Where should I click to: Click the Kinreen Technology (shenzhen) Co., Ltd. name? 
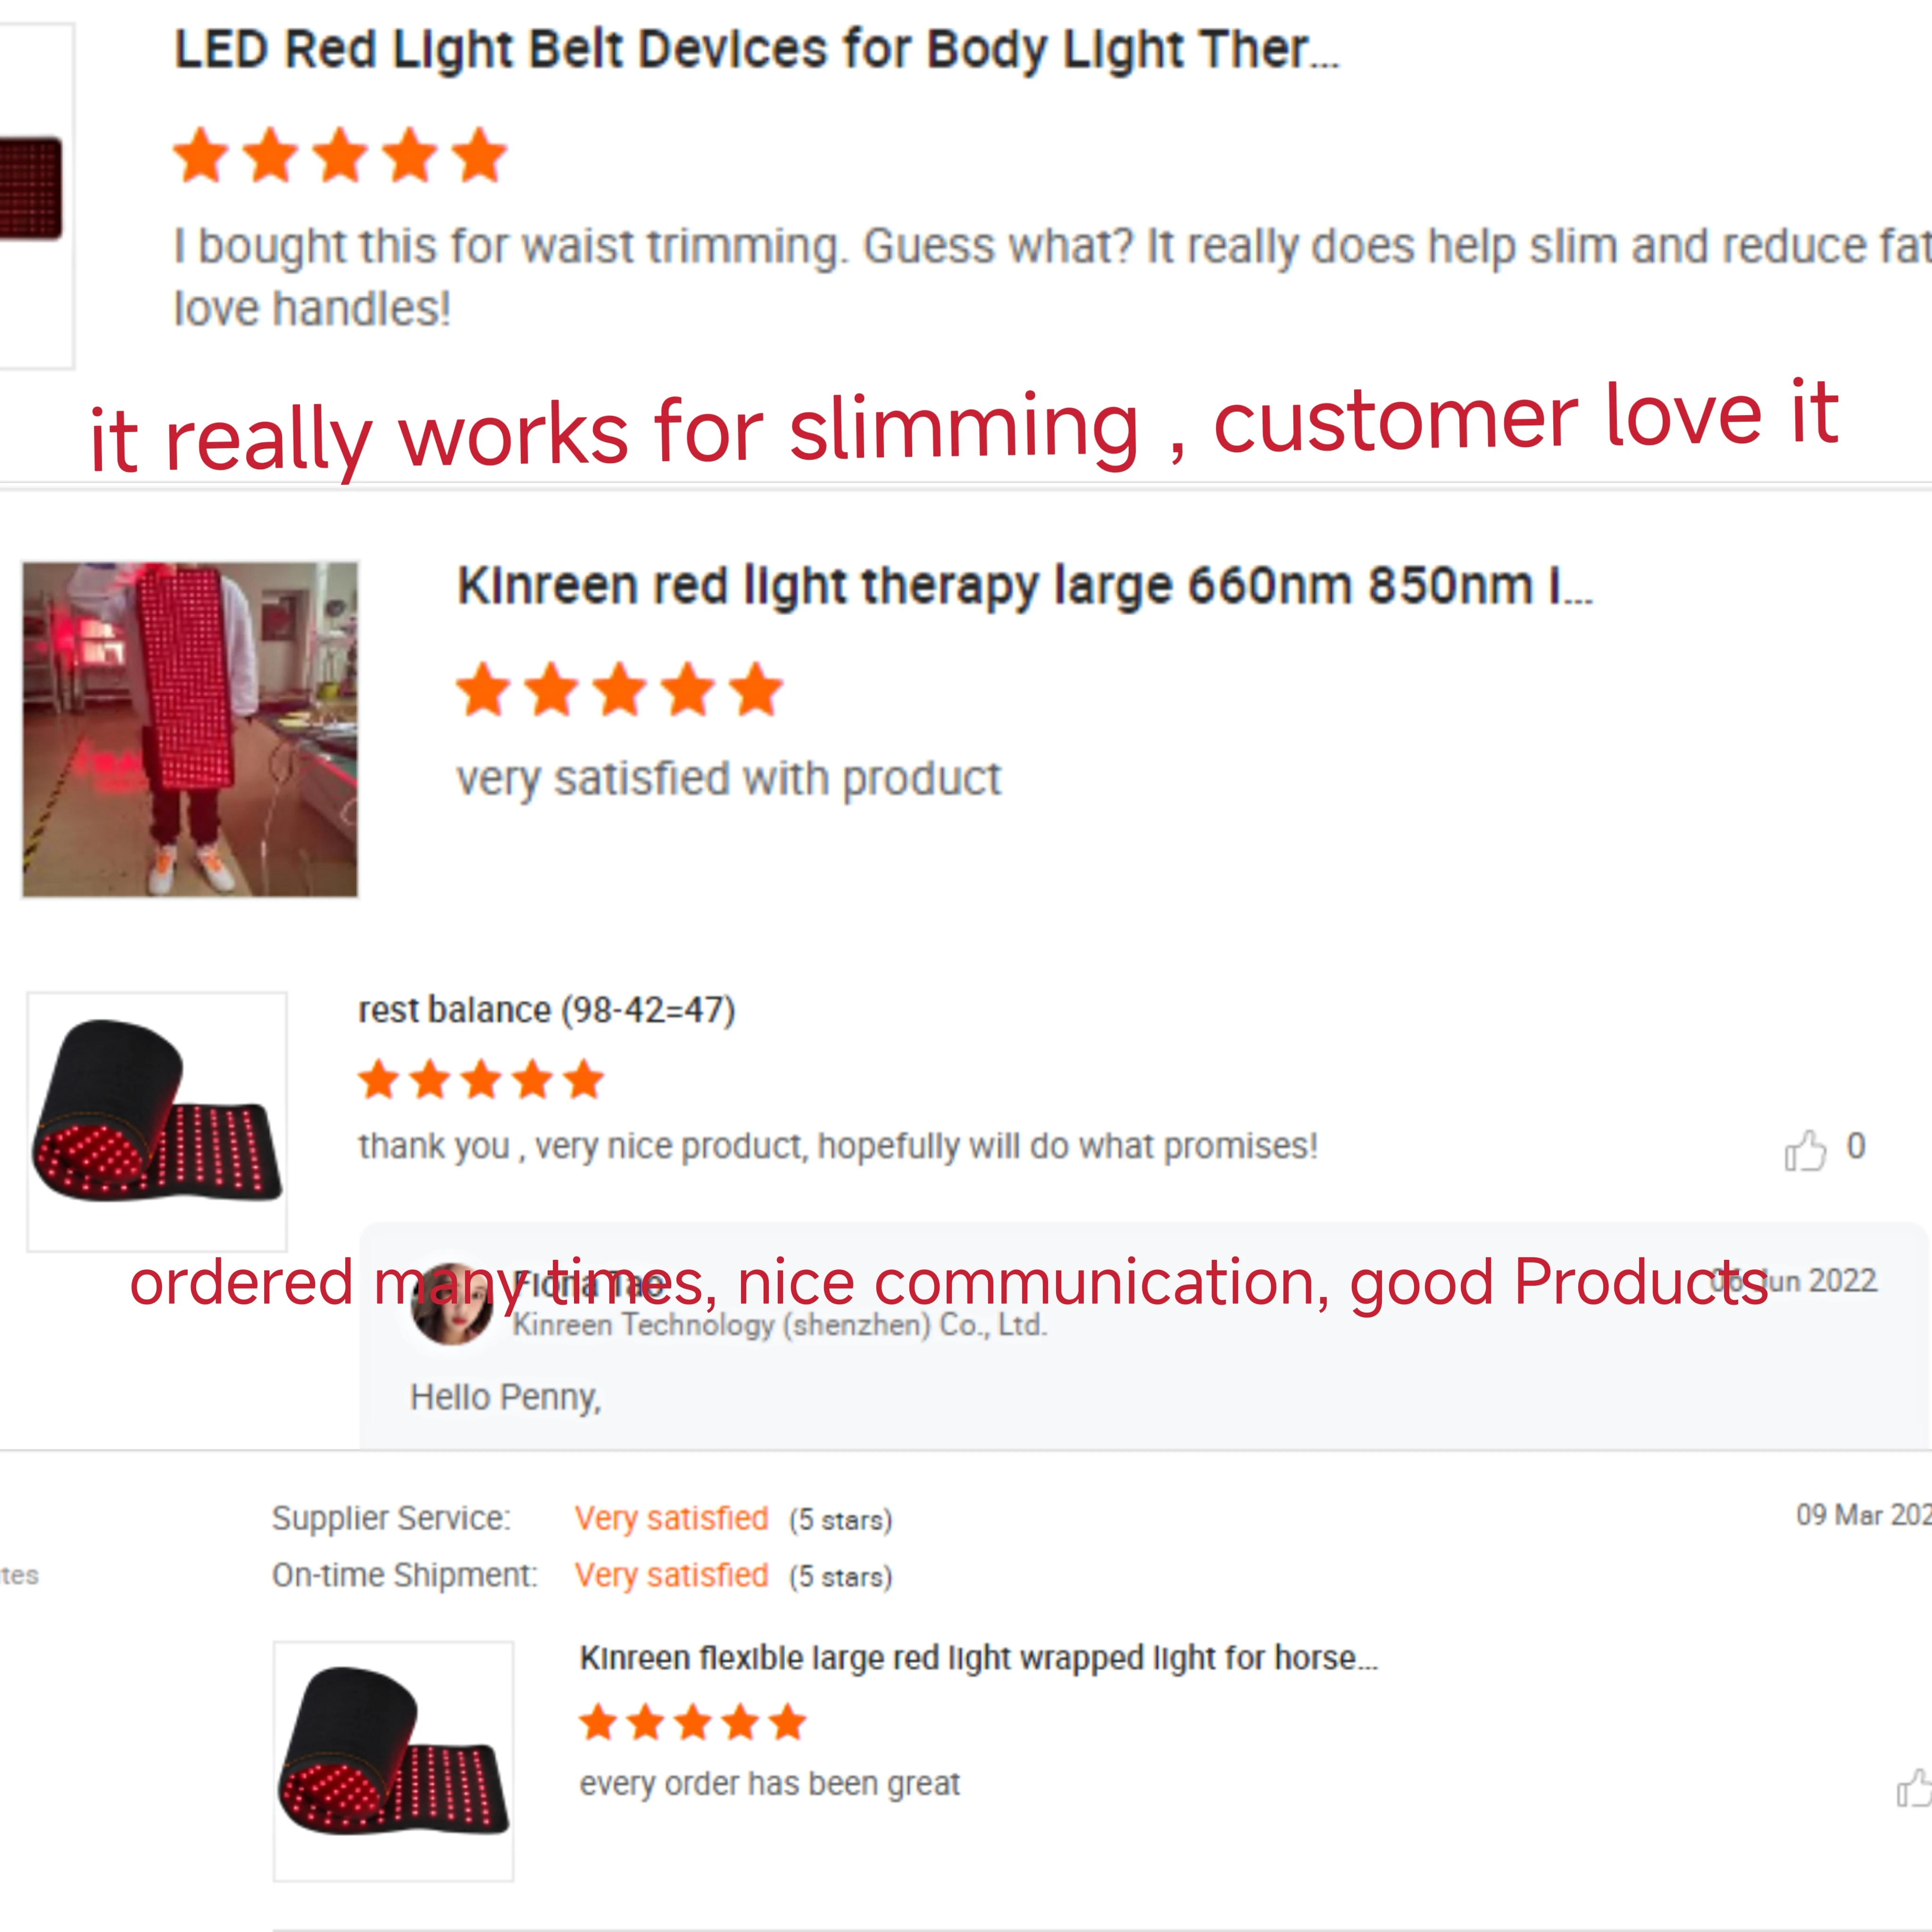[779, 1325]
